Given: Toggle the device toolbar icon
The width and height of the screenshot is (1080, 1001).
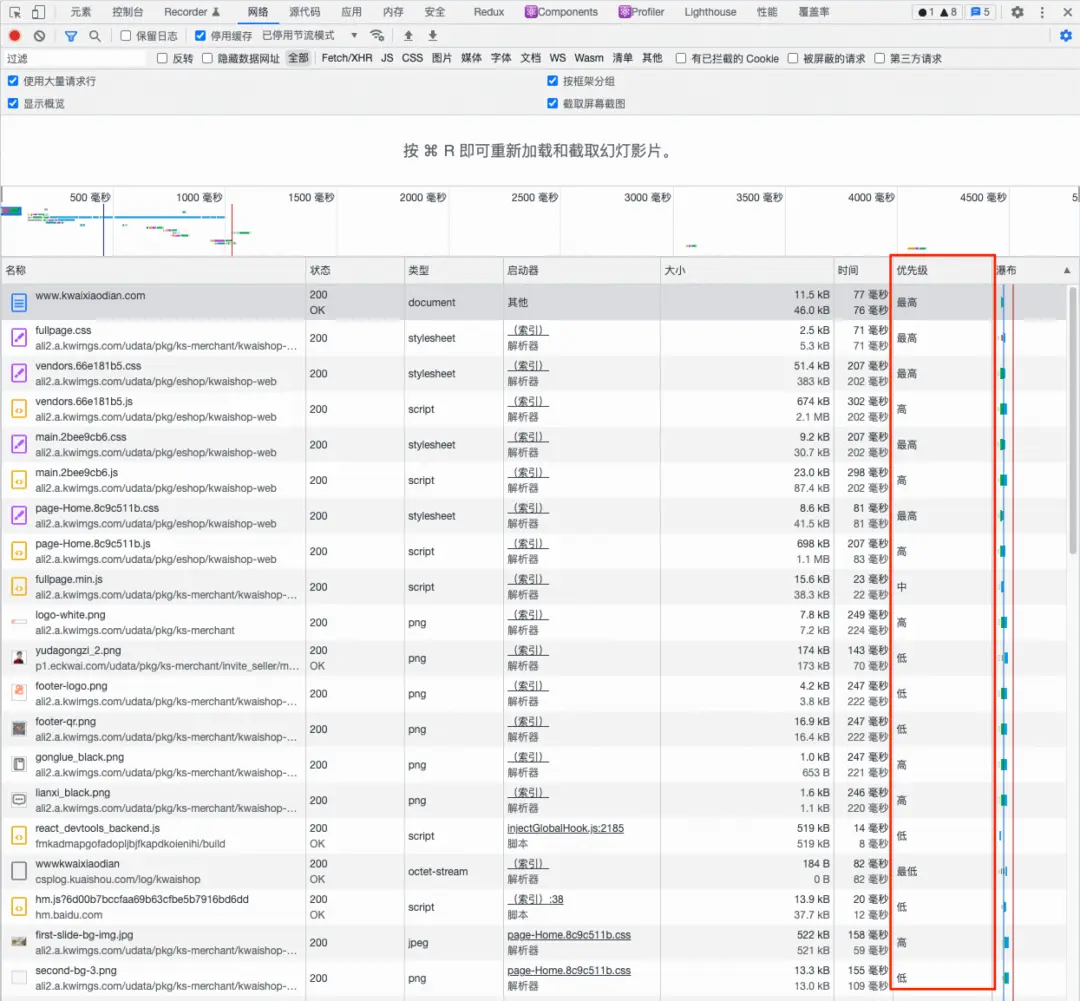Looking at the screenshot, I should 39,12.
